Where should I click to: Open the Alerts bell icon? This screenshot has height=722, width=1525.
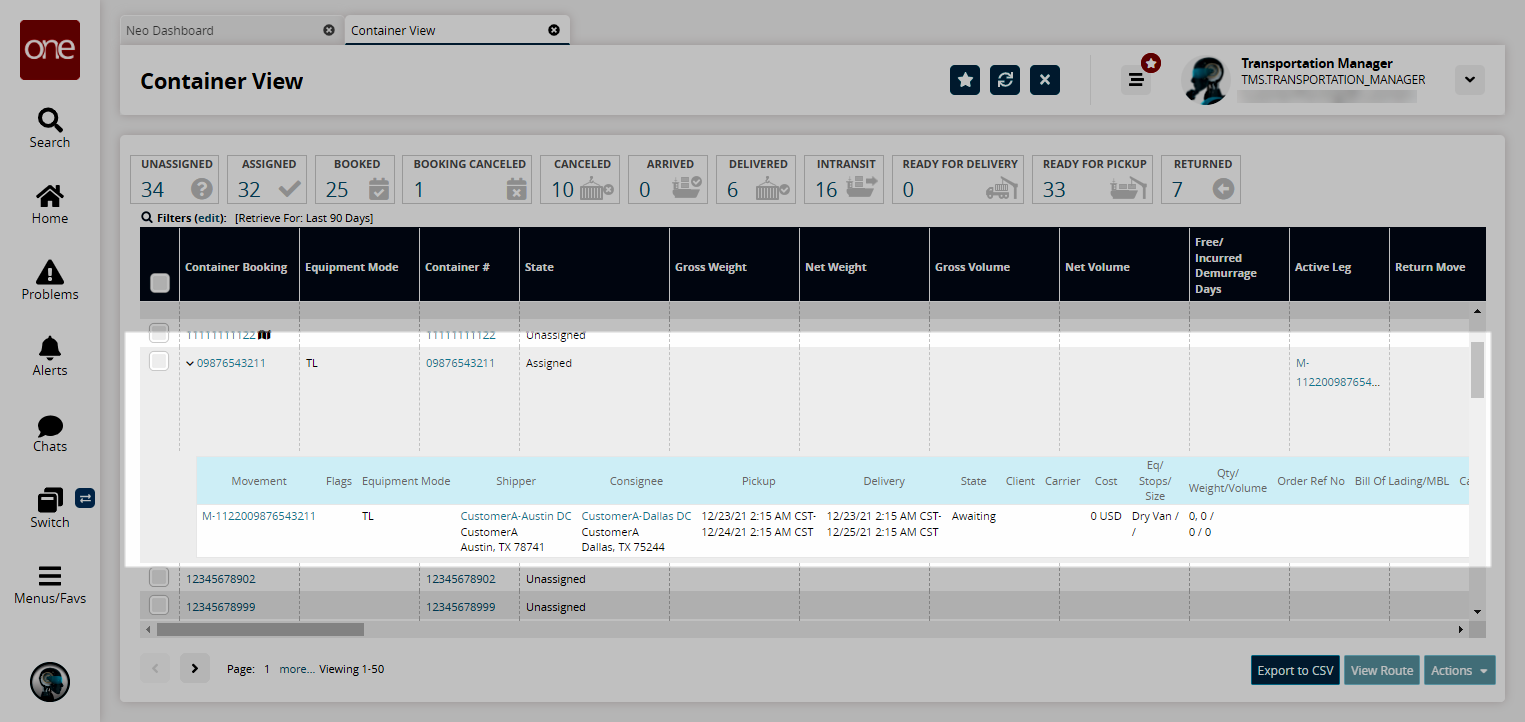pos(49,348)
